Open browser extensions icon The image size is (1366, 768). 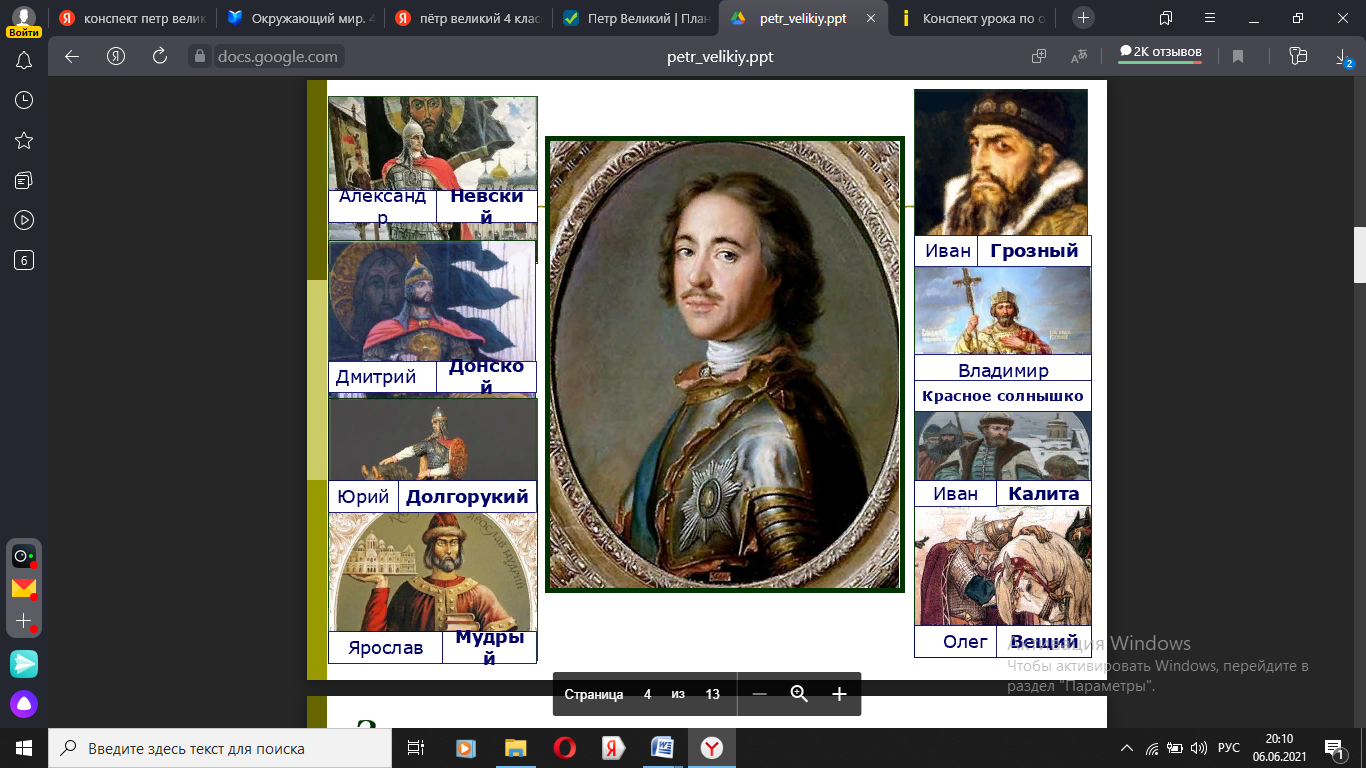1298,57
